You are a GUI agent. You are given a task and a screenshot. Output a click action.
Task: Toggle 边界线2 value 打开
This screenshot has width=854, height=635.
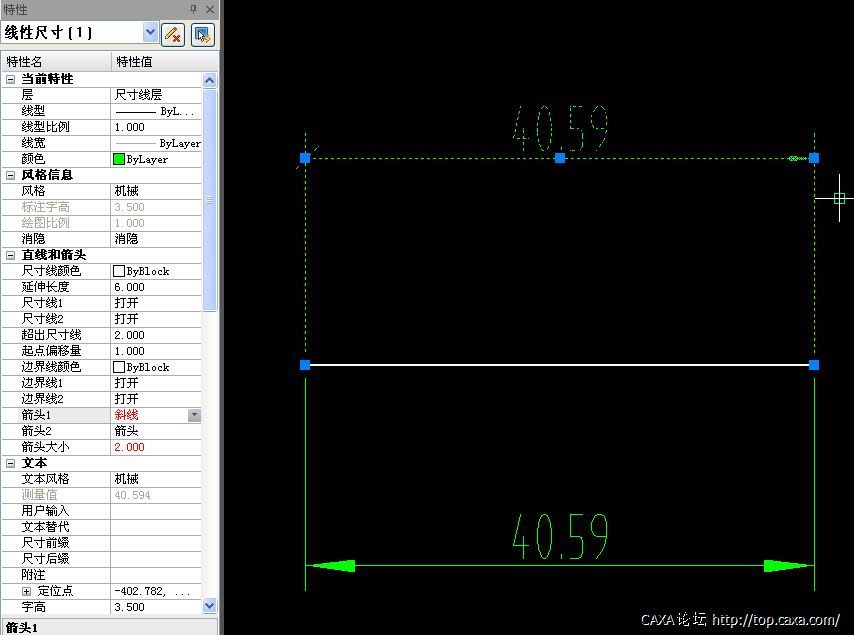tap(155, 399)
